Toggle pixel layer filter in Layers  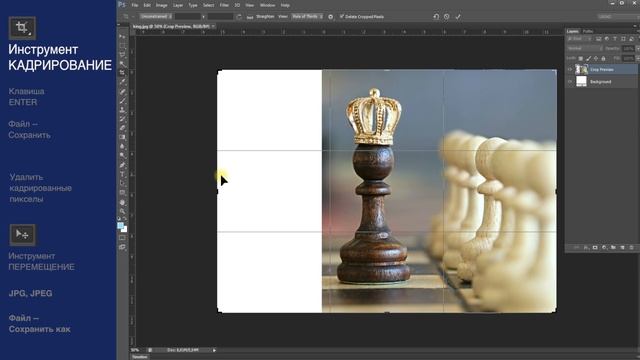598,39
